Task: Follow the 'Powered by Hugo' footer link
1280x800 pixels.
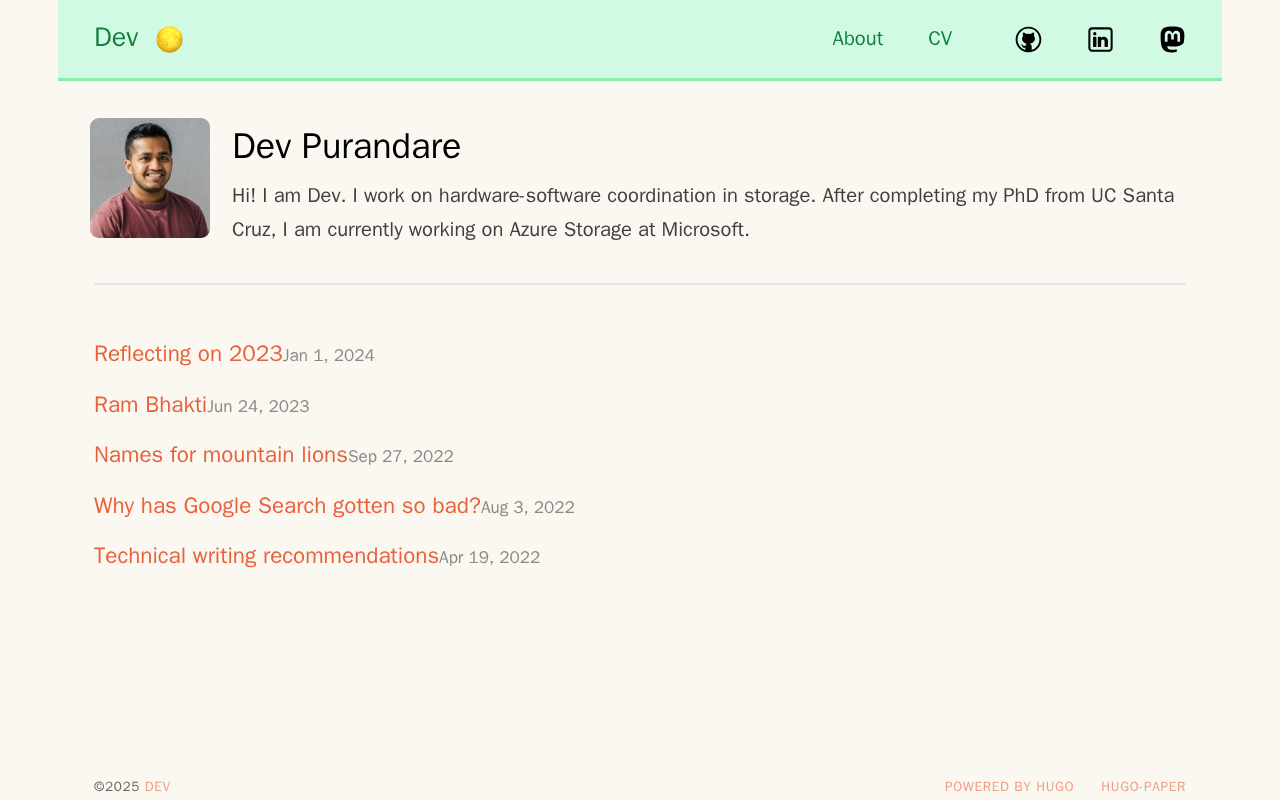Action: 1009,787
